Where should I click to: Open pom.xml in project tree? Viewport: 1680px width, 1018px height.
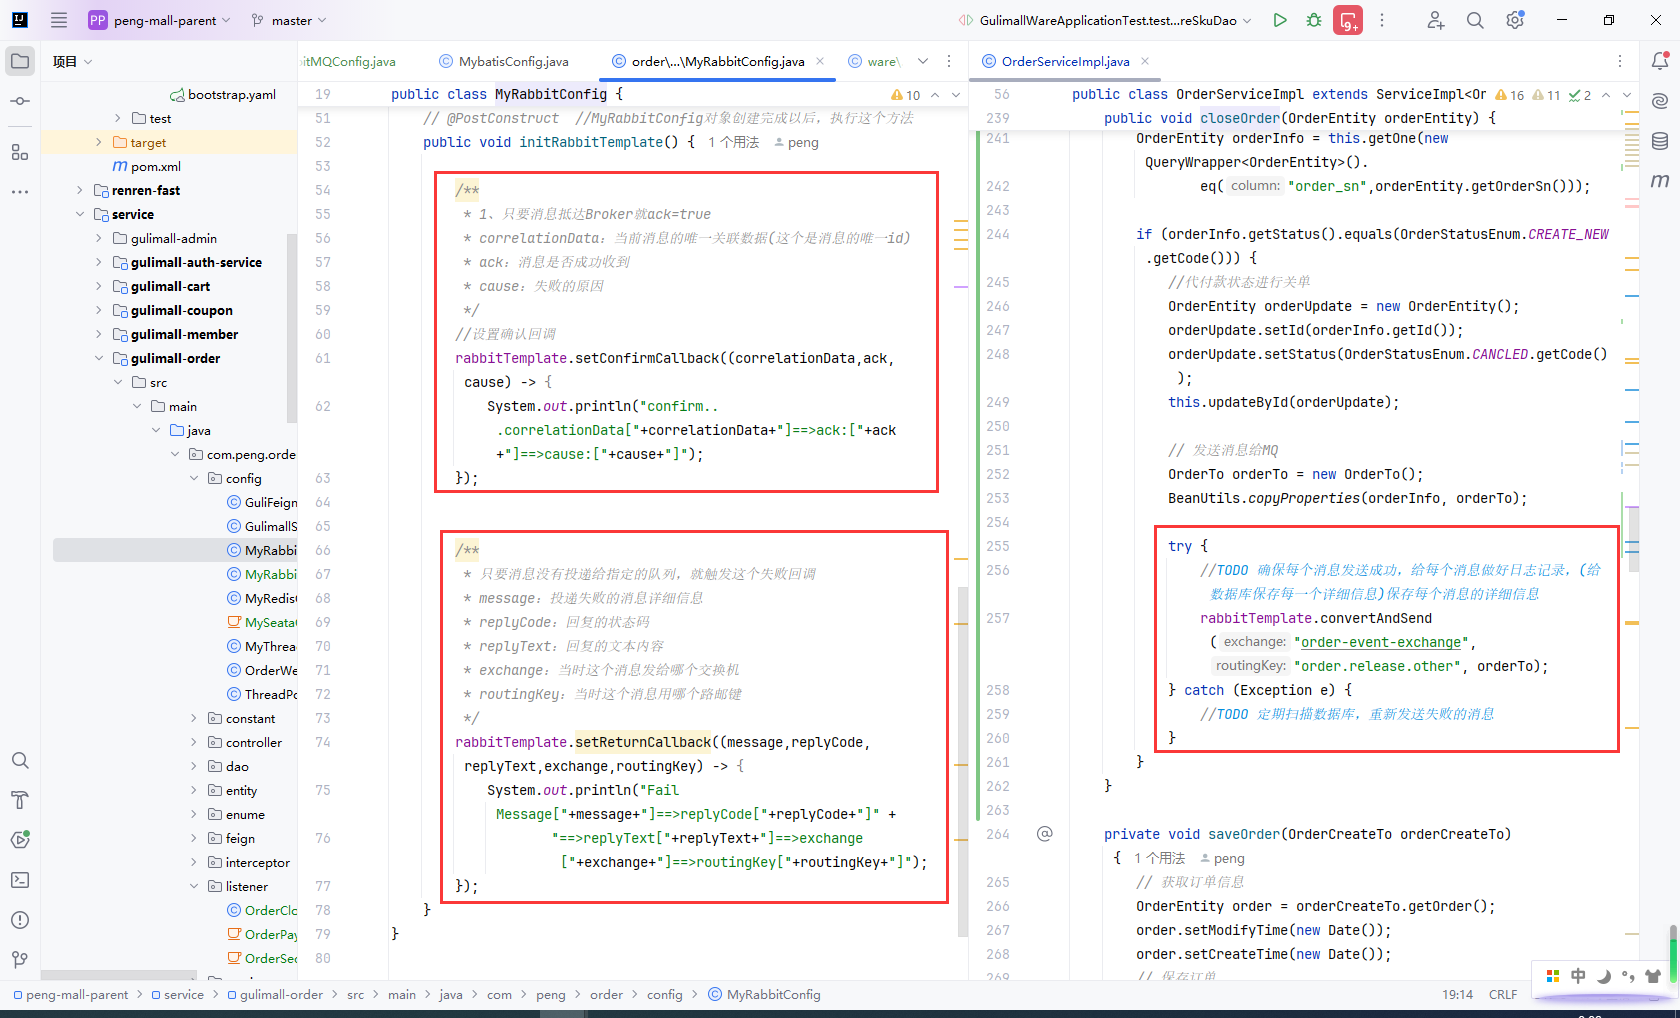147,166
